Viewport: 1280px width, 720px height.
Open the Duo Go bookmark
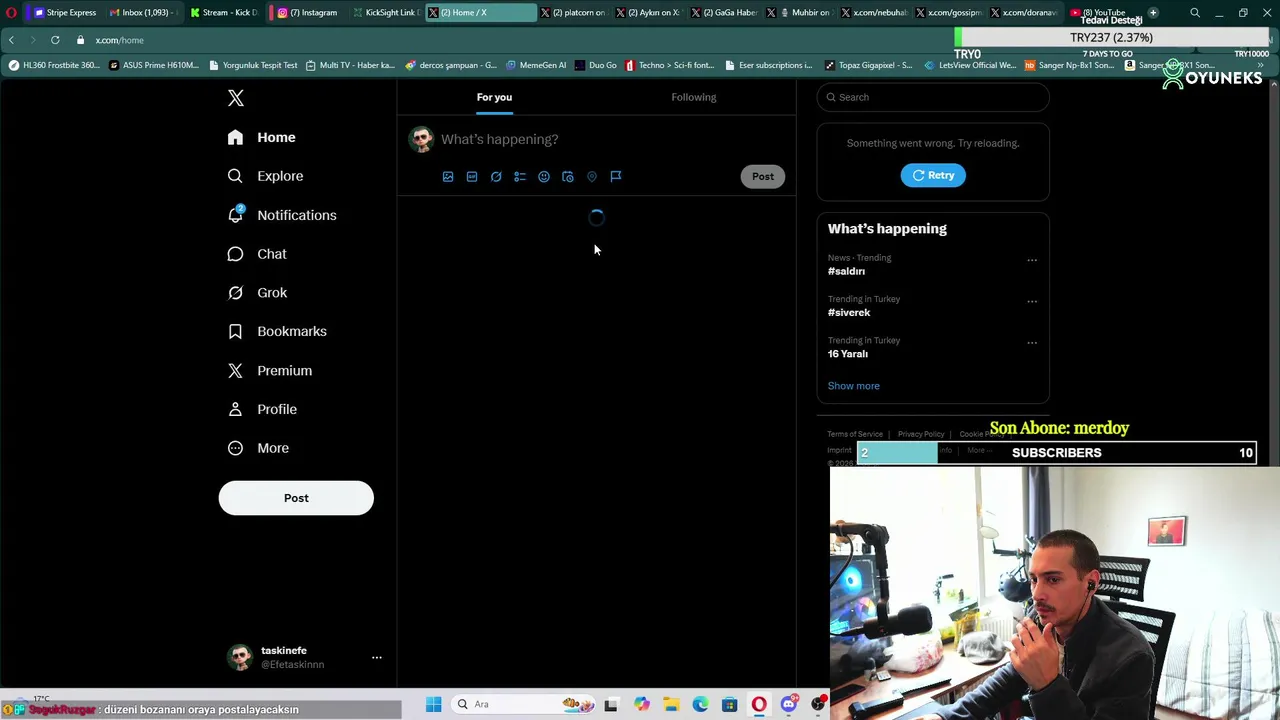[x=596, y=65]
